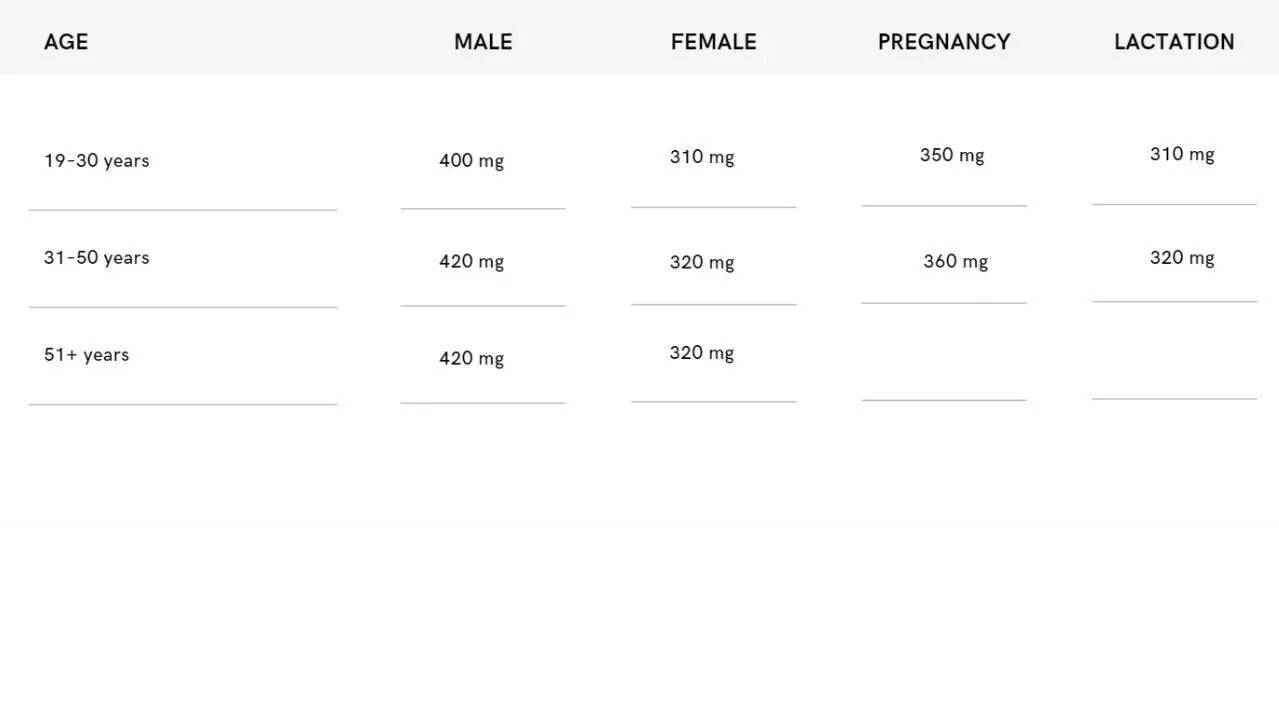Select the 31-50 years row label

pos(96,258)
